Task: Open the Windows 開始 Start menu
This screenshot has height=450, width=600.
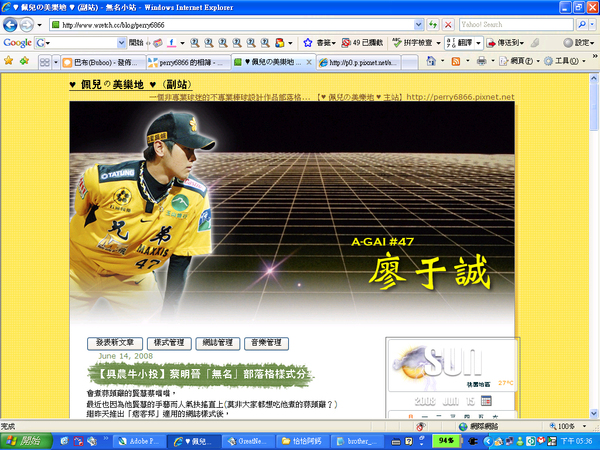Action: pyautogui.click(x=26, y=441)
